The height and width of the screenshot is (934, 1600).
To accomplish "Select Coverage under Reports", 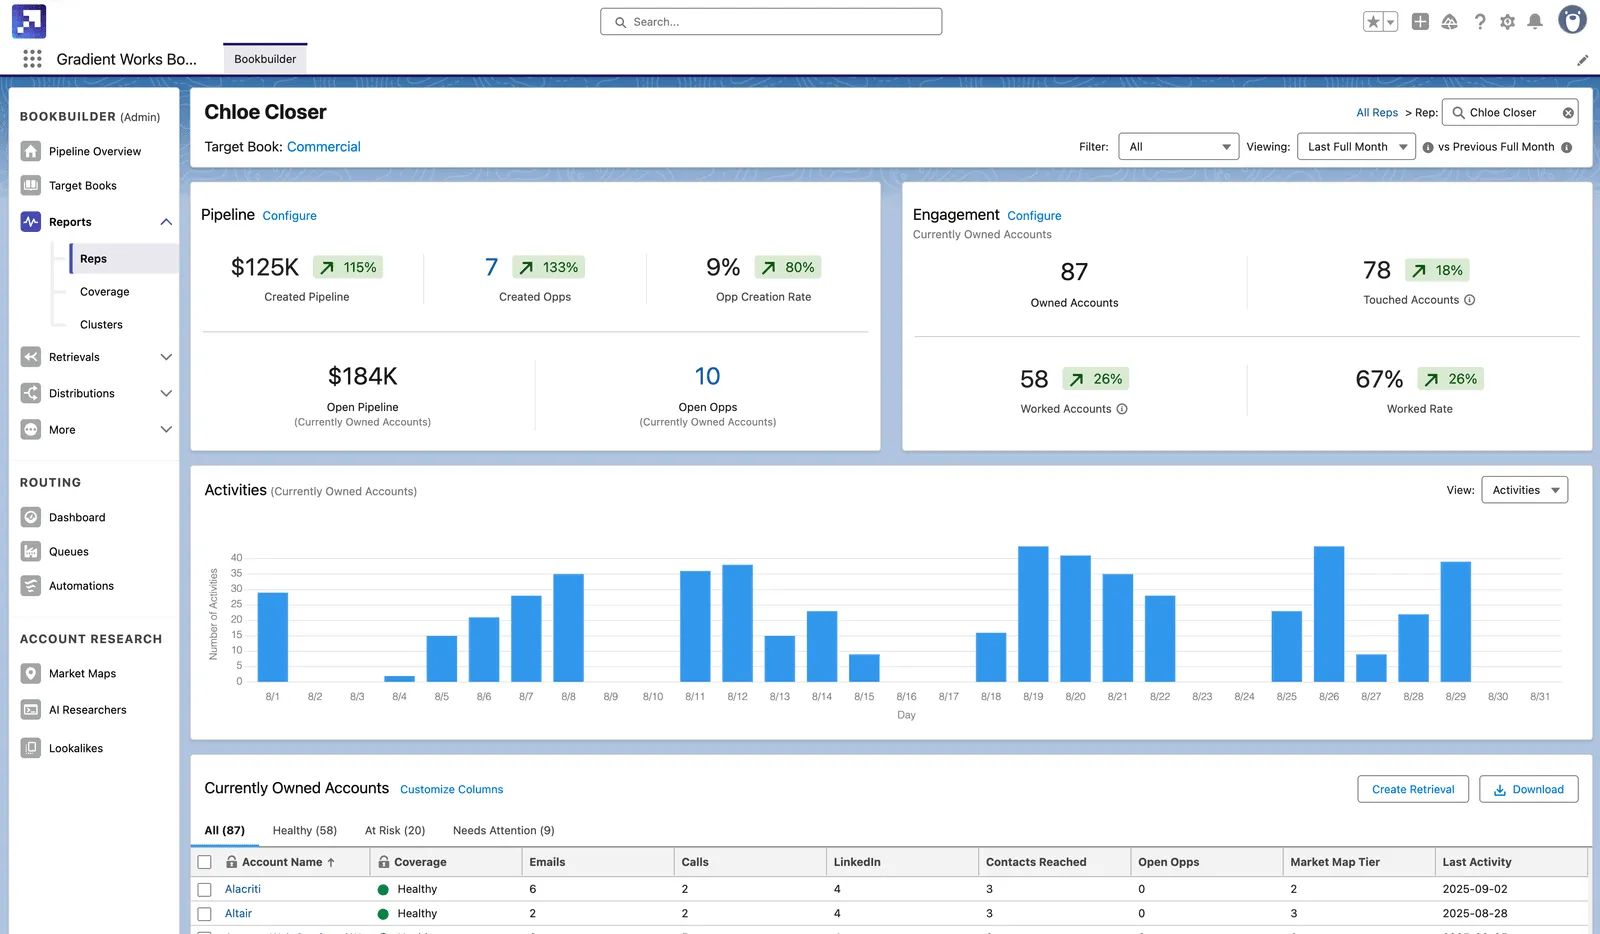I will [105, 292].
